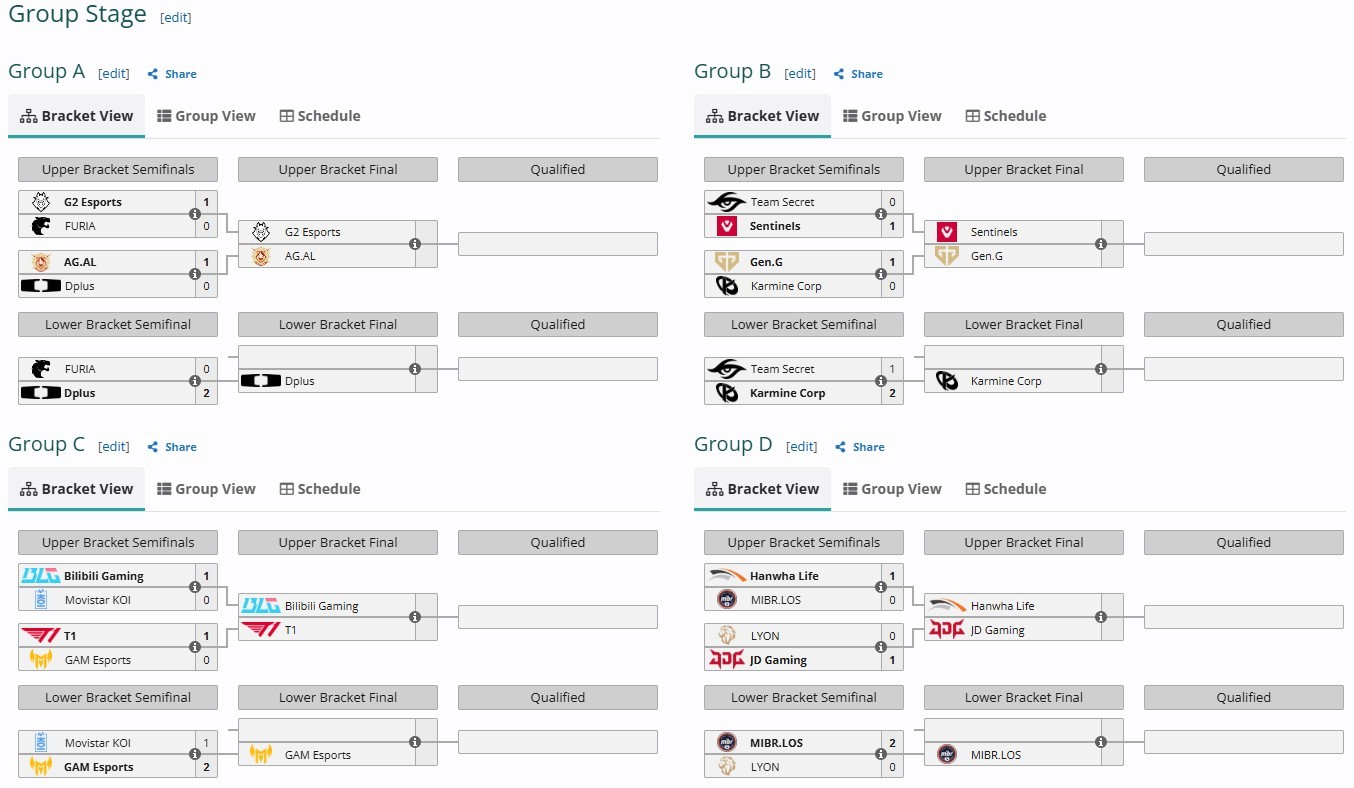This screenshot has width=1354, height=788.
Task: Click Bilibili Gaming team name in semifinals
Action: [x=104, y=576]
